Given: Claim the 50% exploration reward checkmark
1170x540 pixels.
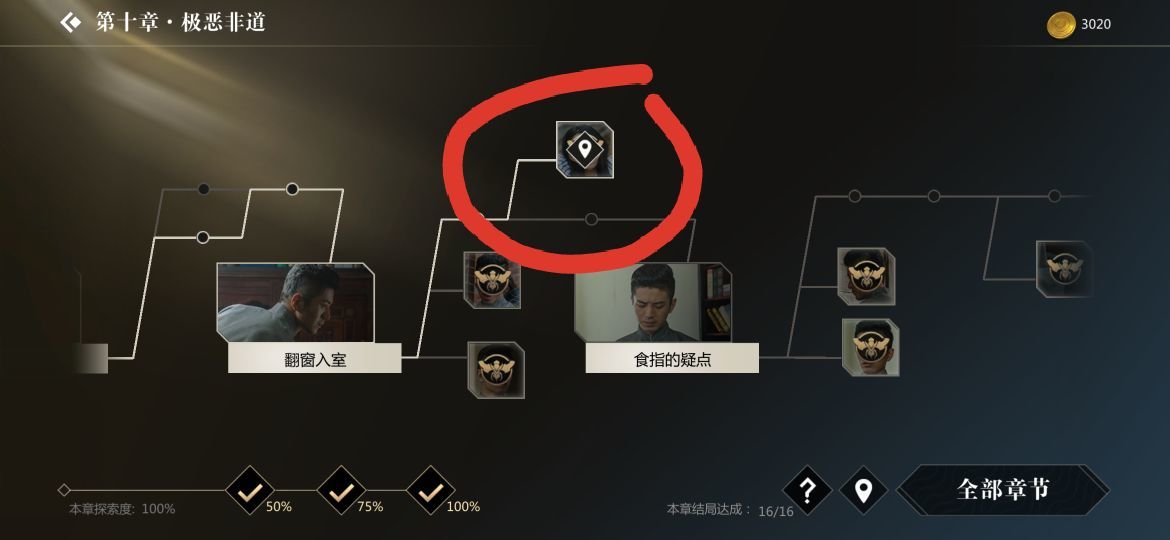Looking at the screenshot, I should click(x=249, y=491).
